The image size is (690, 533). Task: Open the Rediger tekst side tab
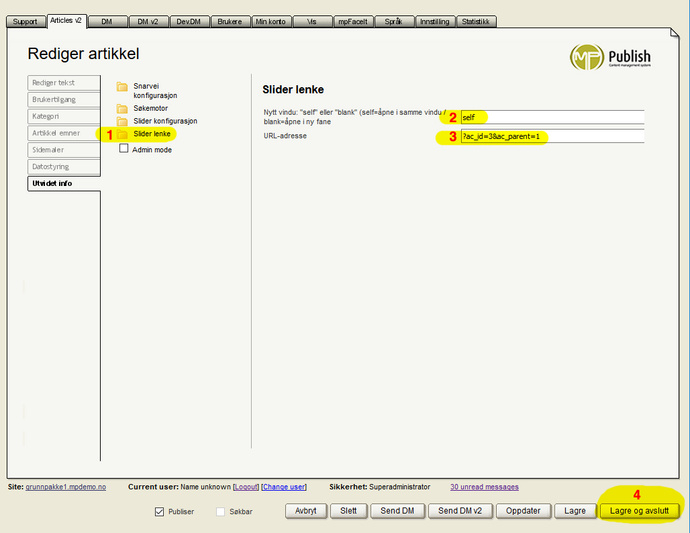tap(64, 83)
